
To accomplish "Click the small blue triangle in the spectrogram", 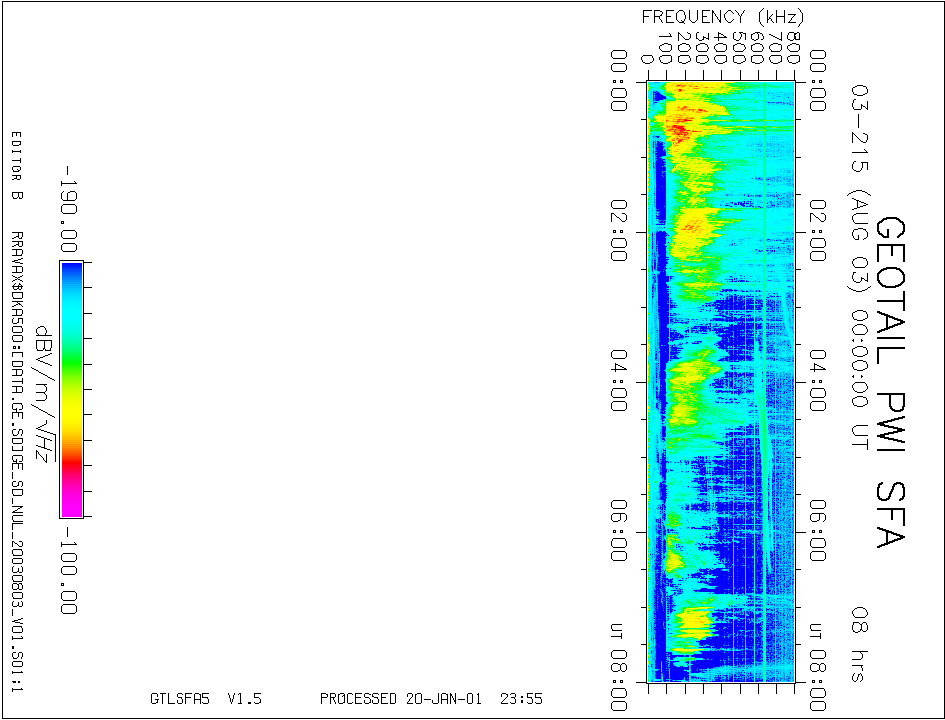I will click(x=657, y=97).
